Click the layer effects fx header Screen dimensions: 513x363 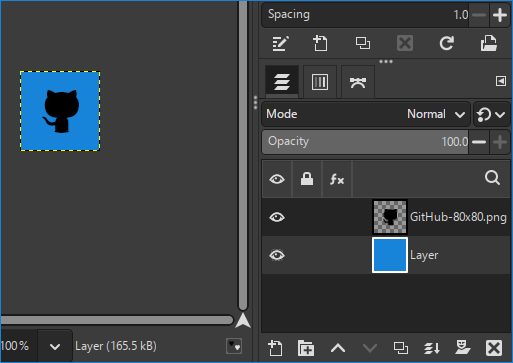click(337, 179)
